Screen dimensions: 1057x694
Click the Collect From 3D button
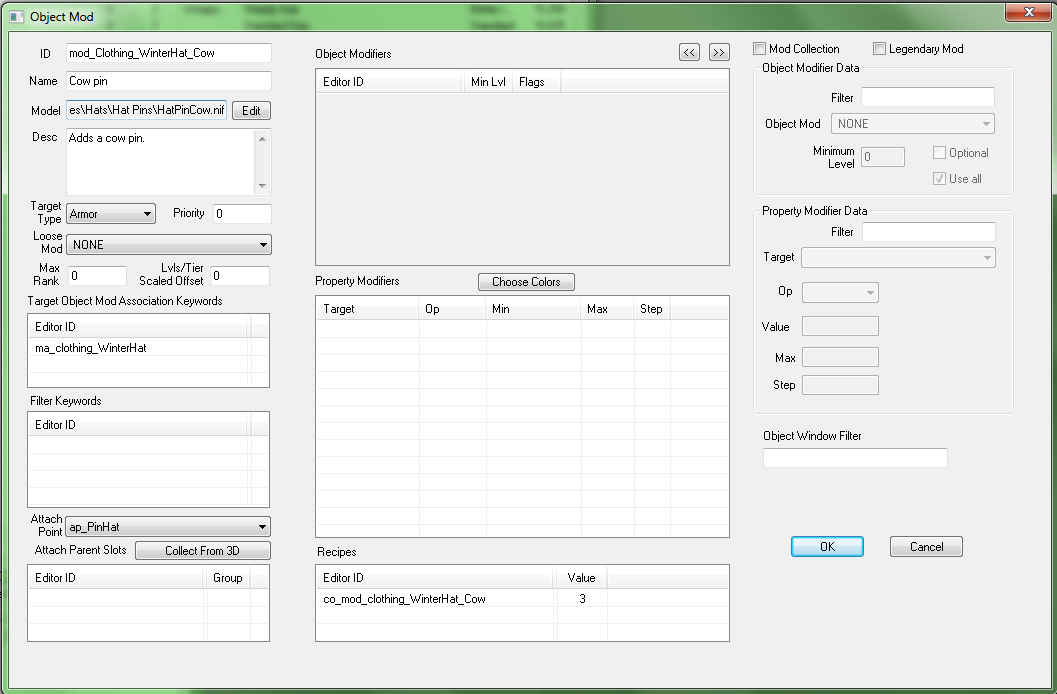coord(203,550)
